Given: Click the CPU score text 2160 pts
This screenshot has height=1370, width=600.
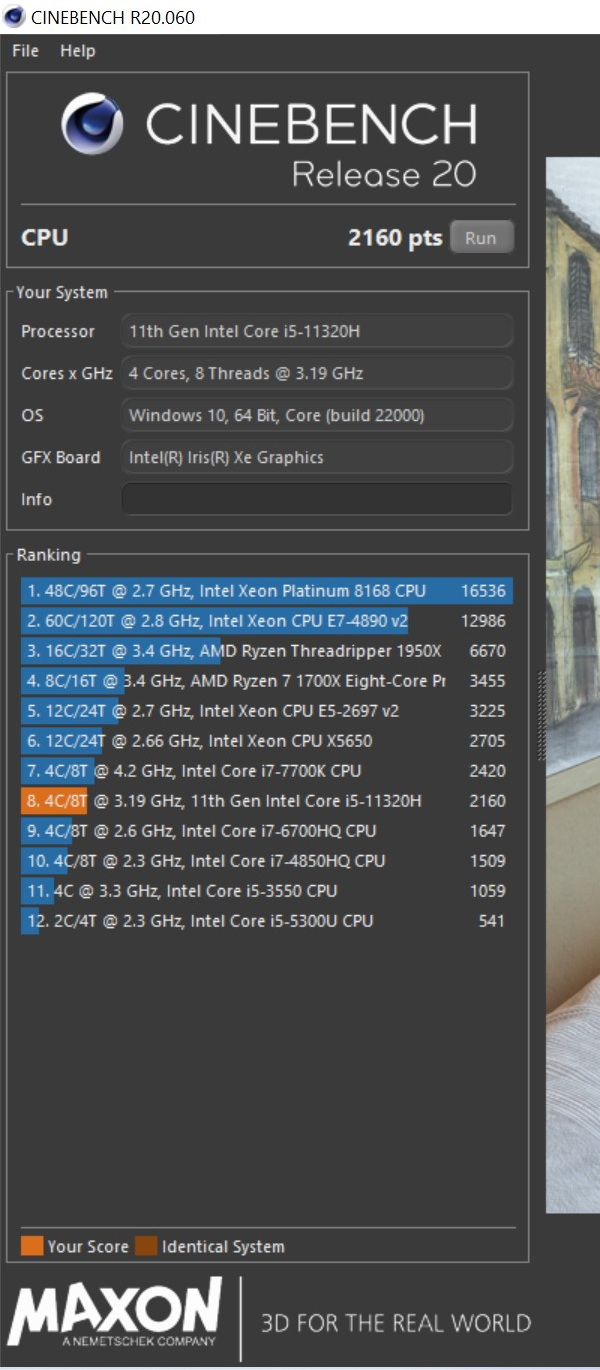Looking at the screenshot, I should [395, 238].
